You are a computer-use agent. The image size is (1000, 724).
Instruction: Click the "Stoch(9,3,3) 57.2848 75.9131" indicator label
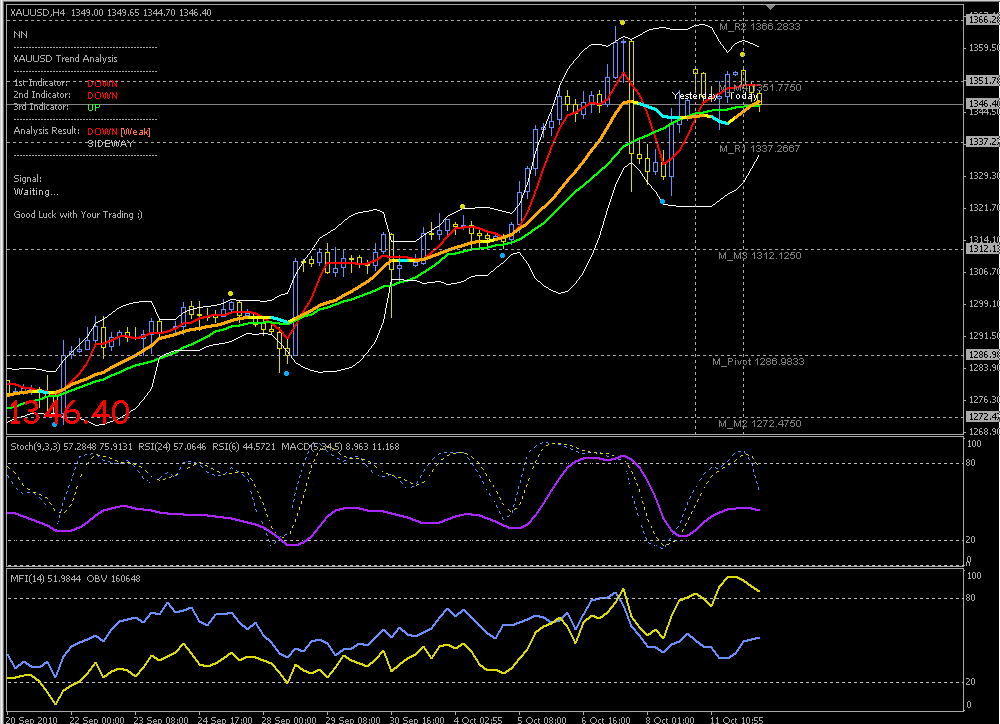coord(71,447)
